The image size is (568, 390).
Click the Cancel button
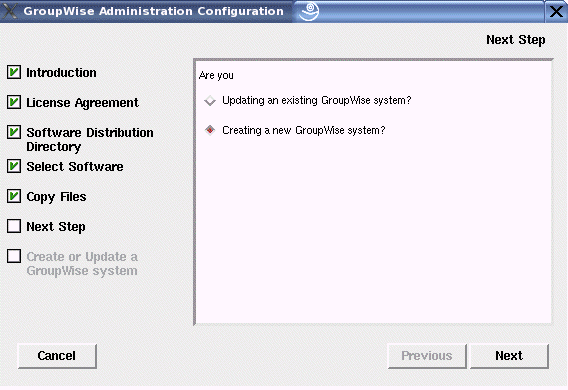(x=57, y=356)
